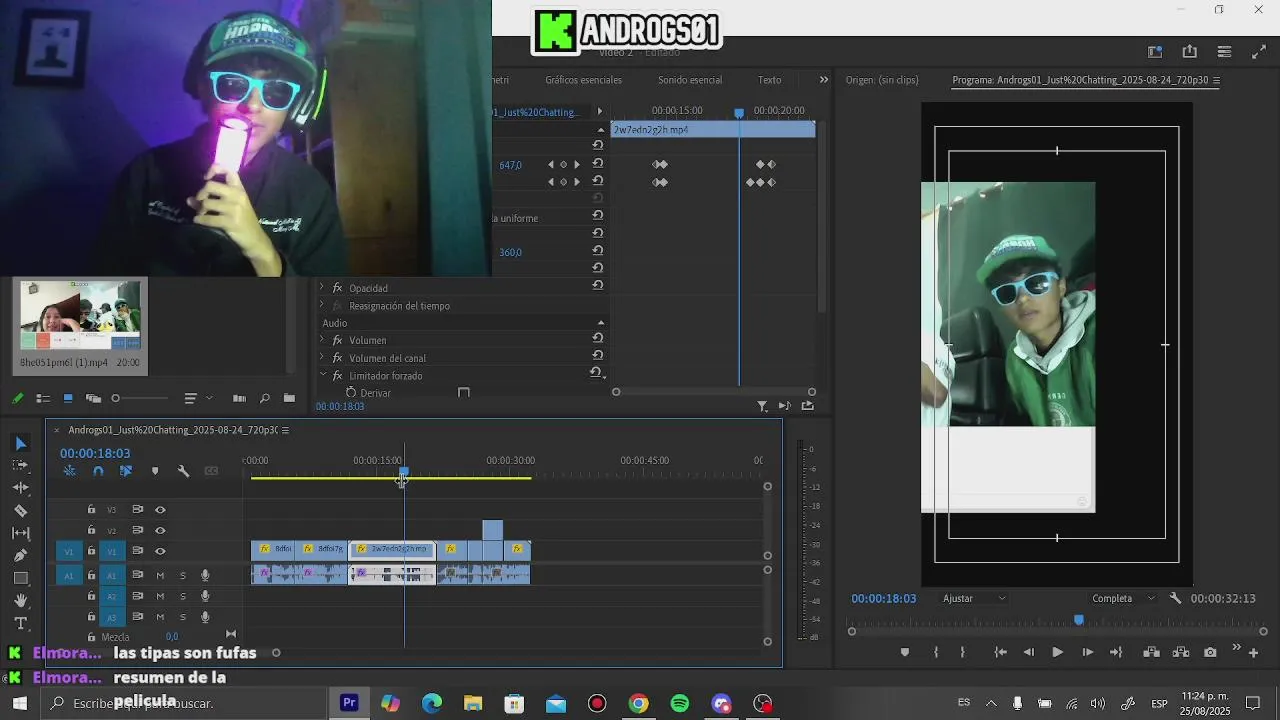Go to In point
The height and width of the screenshot is (720, 1280).
(1000, 652)
